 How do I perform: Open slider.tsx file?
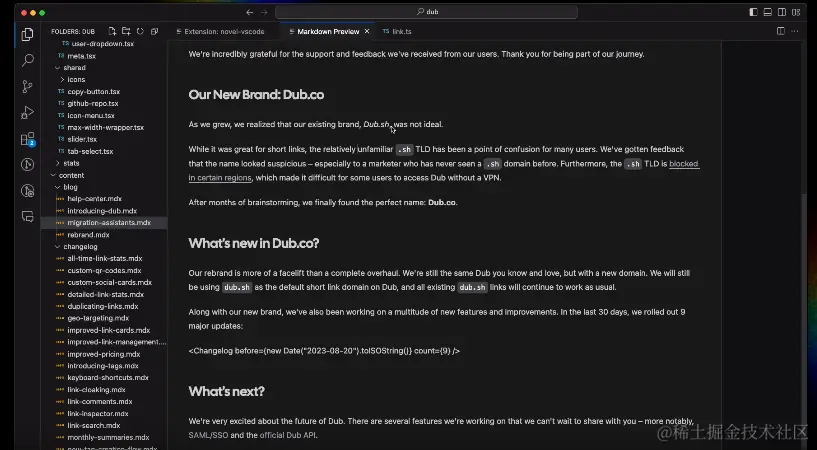[x=82, y=139]
